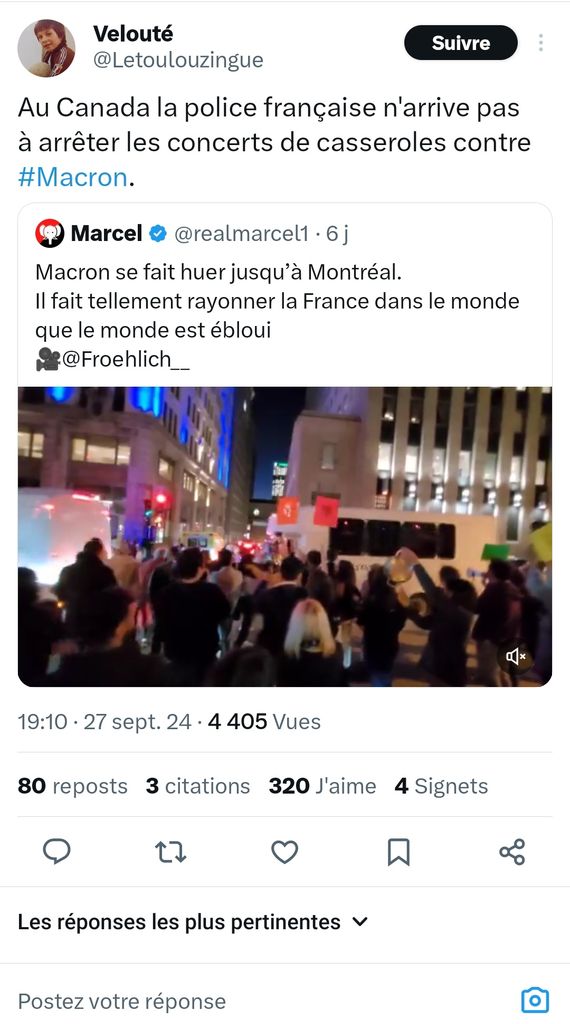Tap the reply speech bubble icon
Viewport: 570px width, 1024px height.
(x=57, y=852)
